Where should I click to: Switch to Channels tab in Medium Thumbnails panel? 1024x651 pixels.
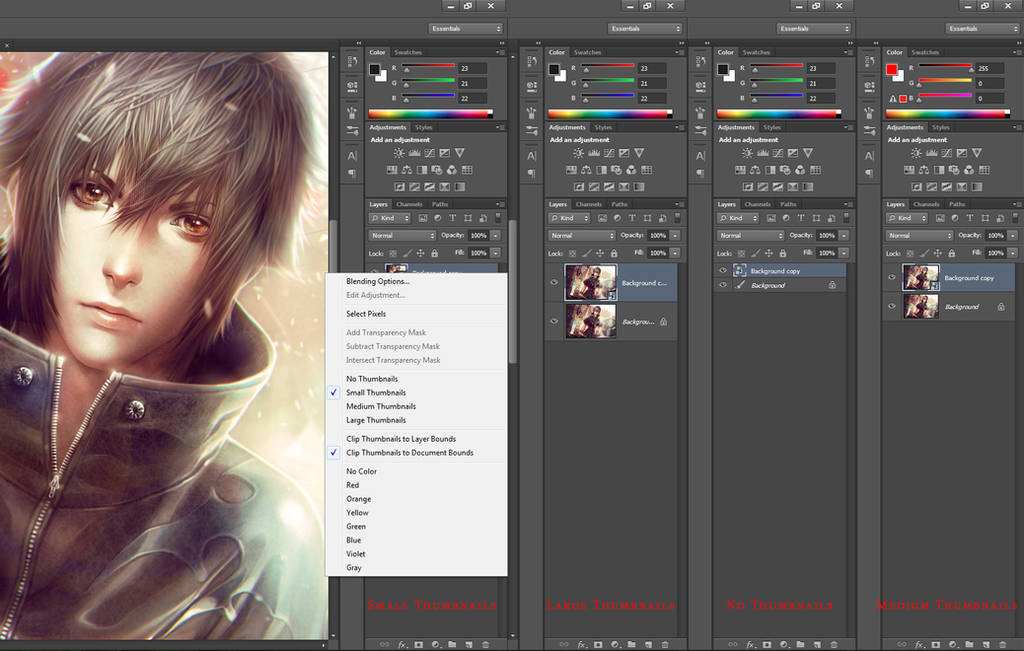click(926, 204)
